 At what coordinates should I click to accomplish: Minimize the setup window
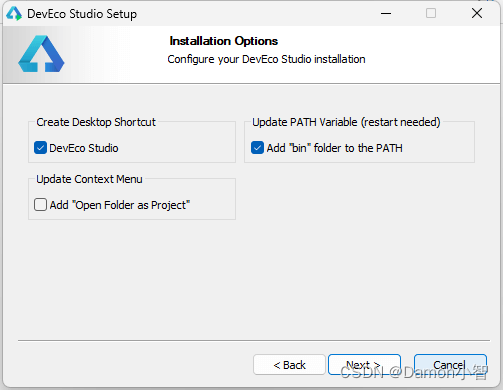[x=386, y=14]
